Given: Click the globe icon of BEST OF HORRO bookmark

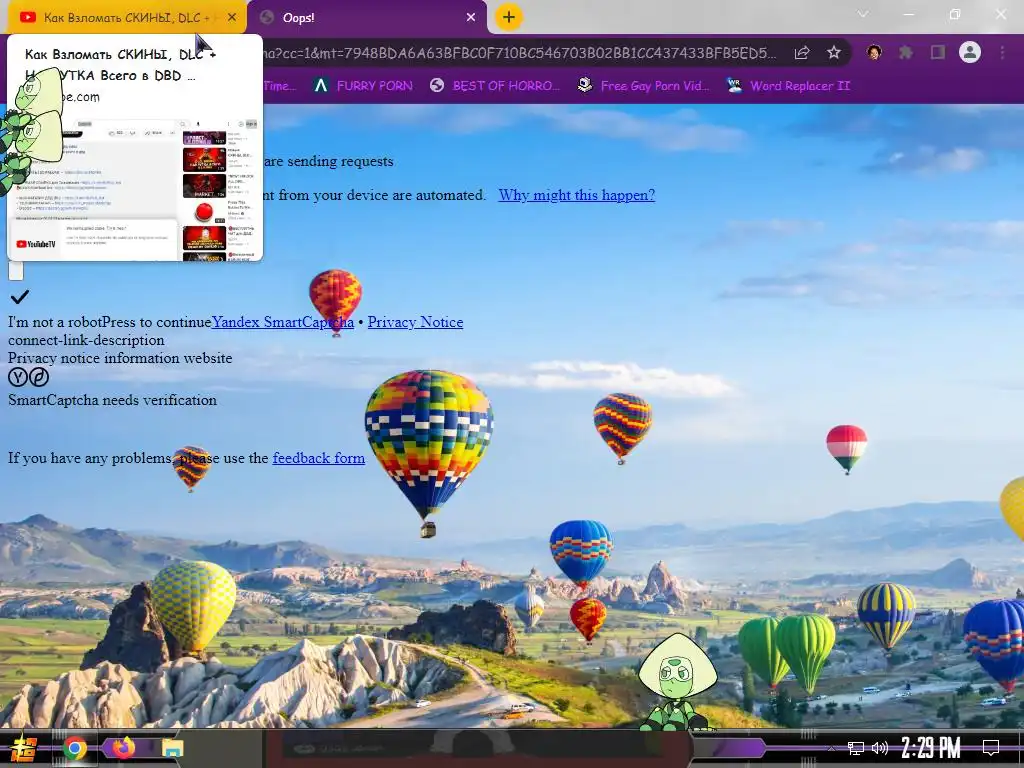Looking at the screenshot, I should coord(437,86).
